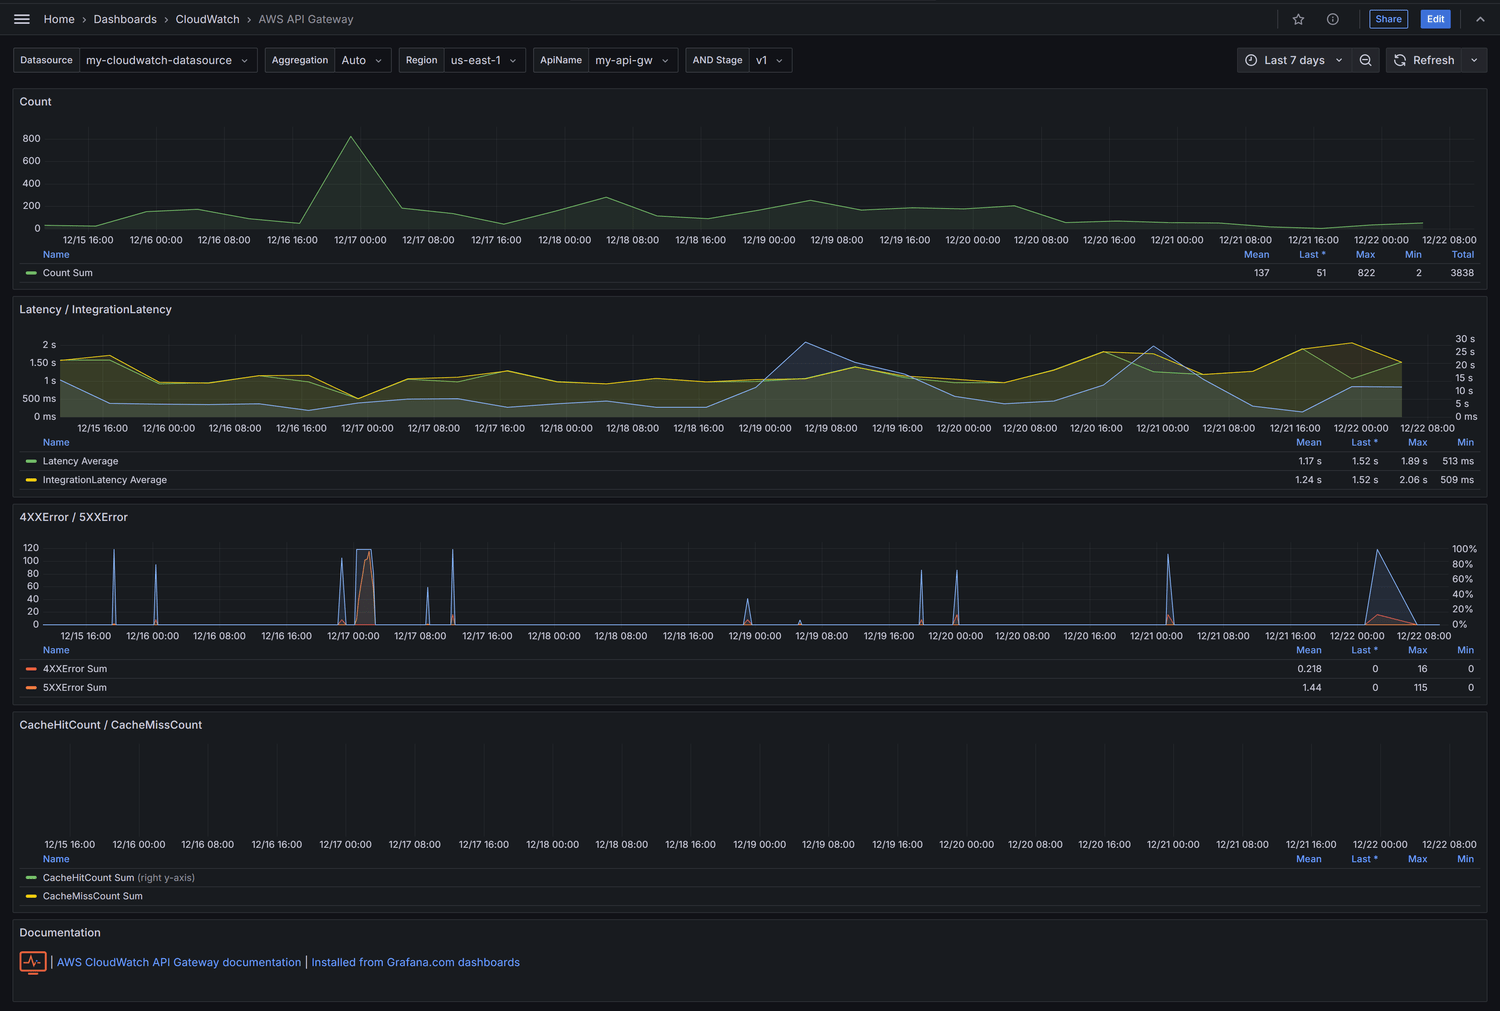Select the CloudWatch breadcrumb folder
The height and width of the screenshot is (1011, 1500).
(x=207, y=19)
